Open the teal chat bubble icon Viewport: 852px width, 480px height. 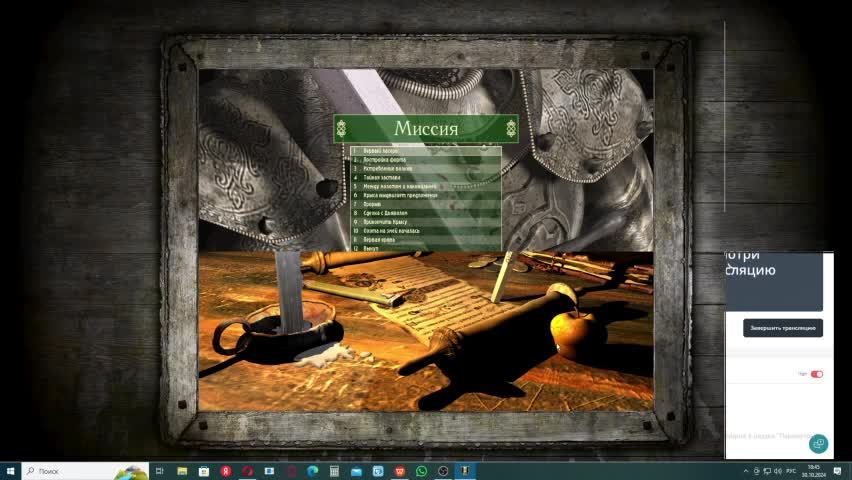(x=818, y=444)
